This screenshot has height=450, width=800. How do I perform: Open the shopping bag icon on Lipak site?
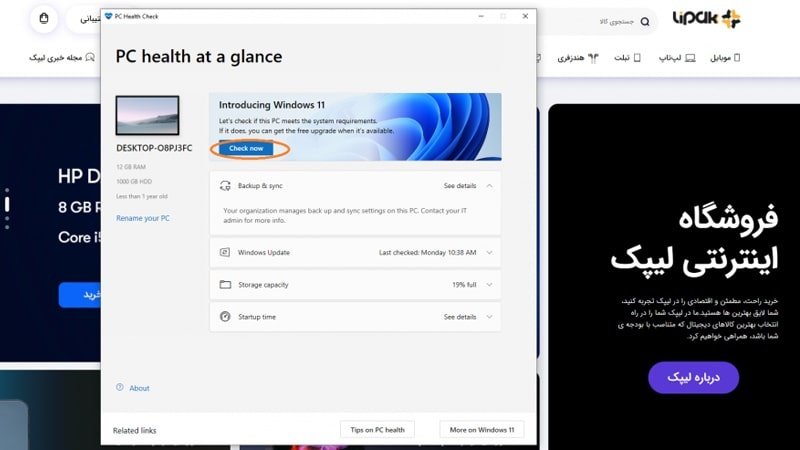tap(44, 19)
